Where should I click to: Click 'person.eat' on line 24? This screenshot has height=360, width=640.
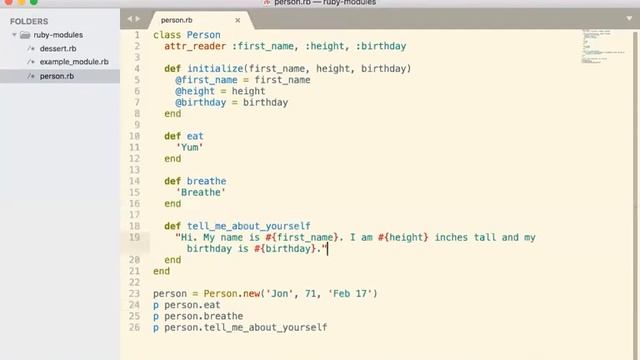(192, 305)
